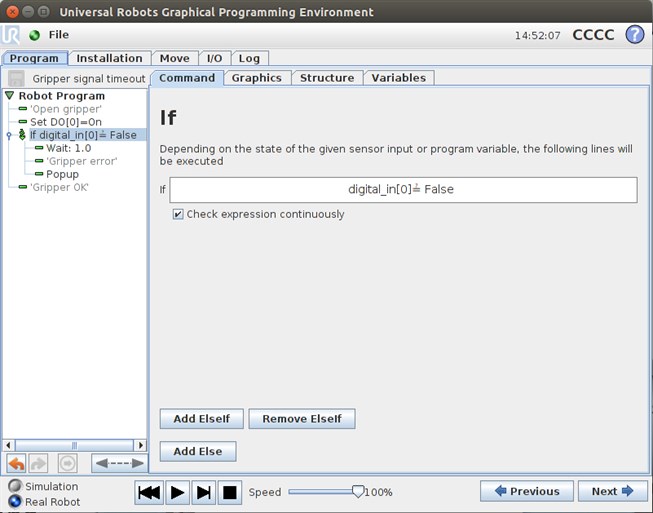
Task: Open the Move tab
Action: coord(174,58)
